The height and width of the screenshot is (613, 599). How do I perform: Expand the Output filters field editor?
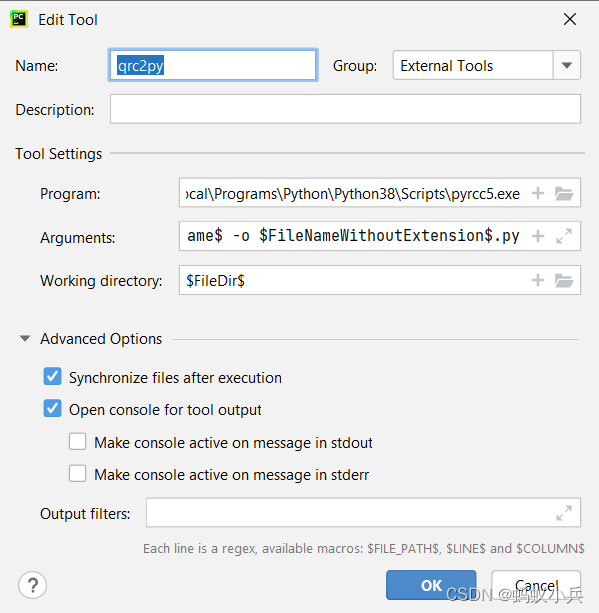564,513
